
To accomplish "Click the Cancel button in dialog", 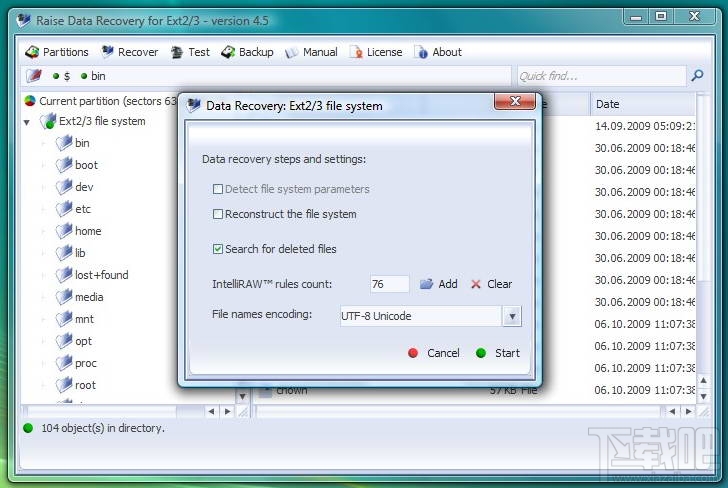I will [x=434, y=353].
